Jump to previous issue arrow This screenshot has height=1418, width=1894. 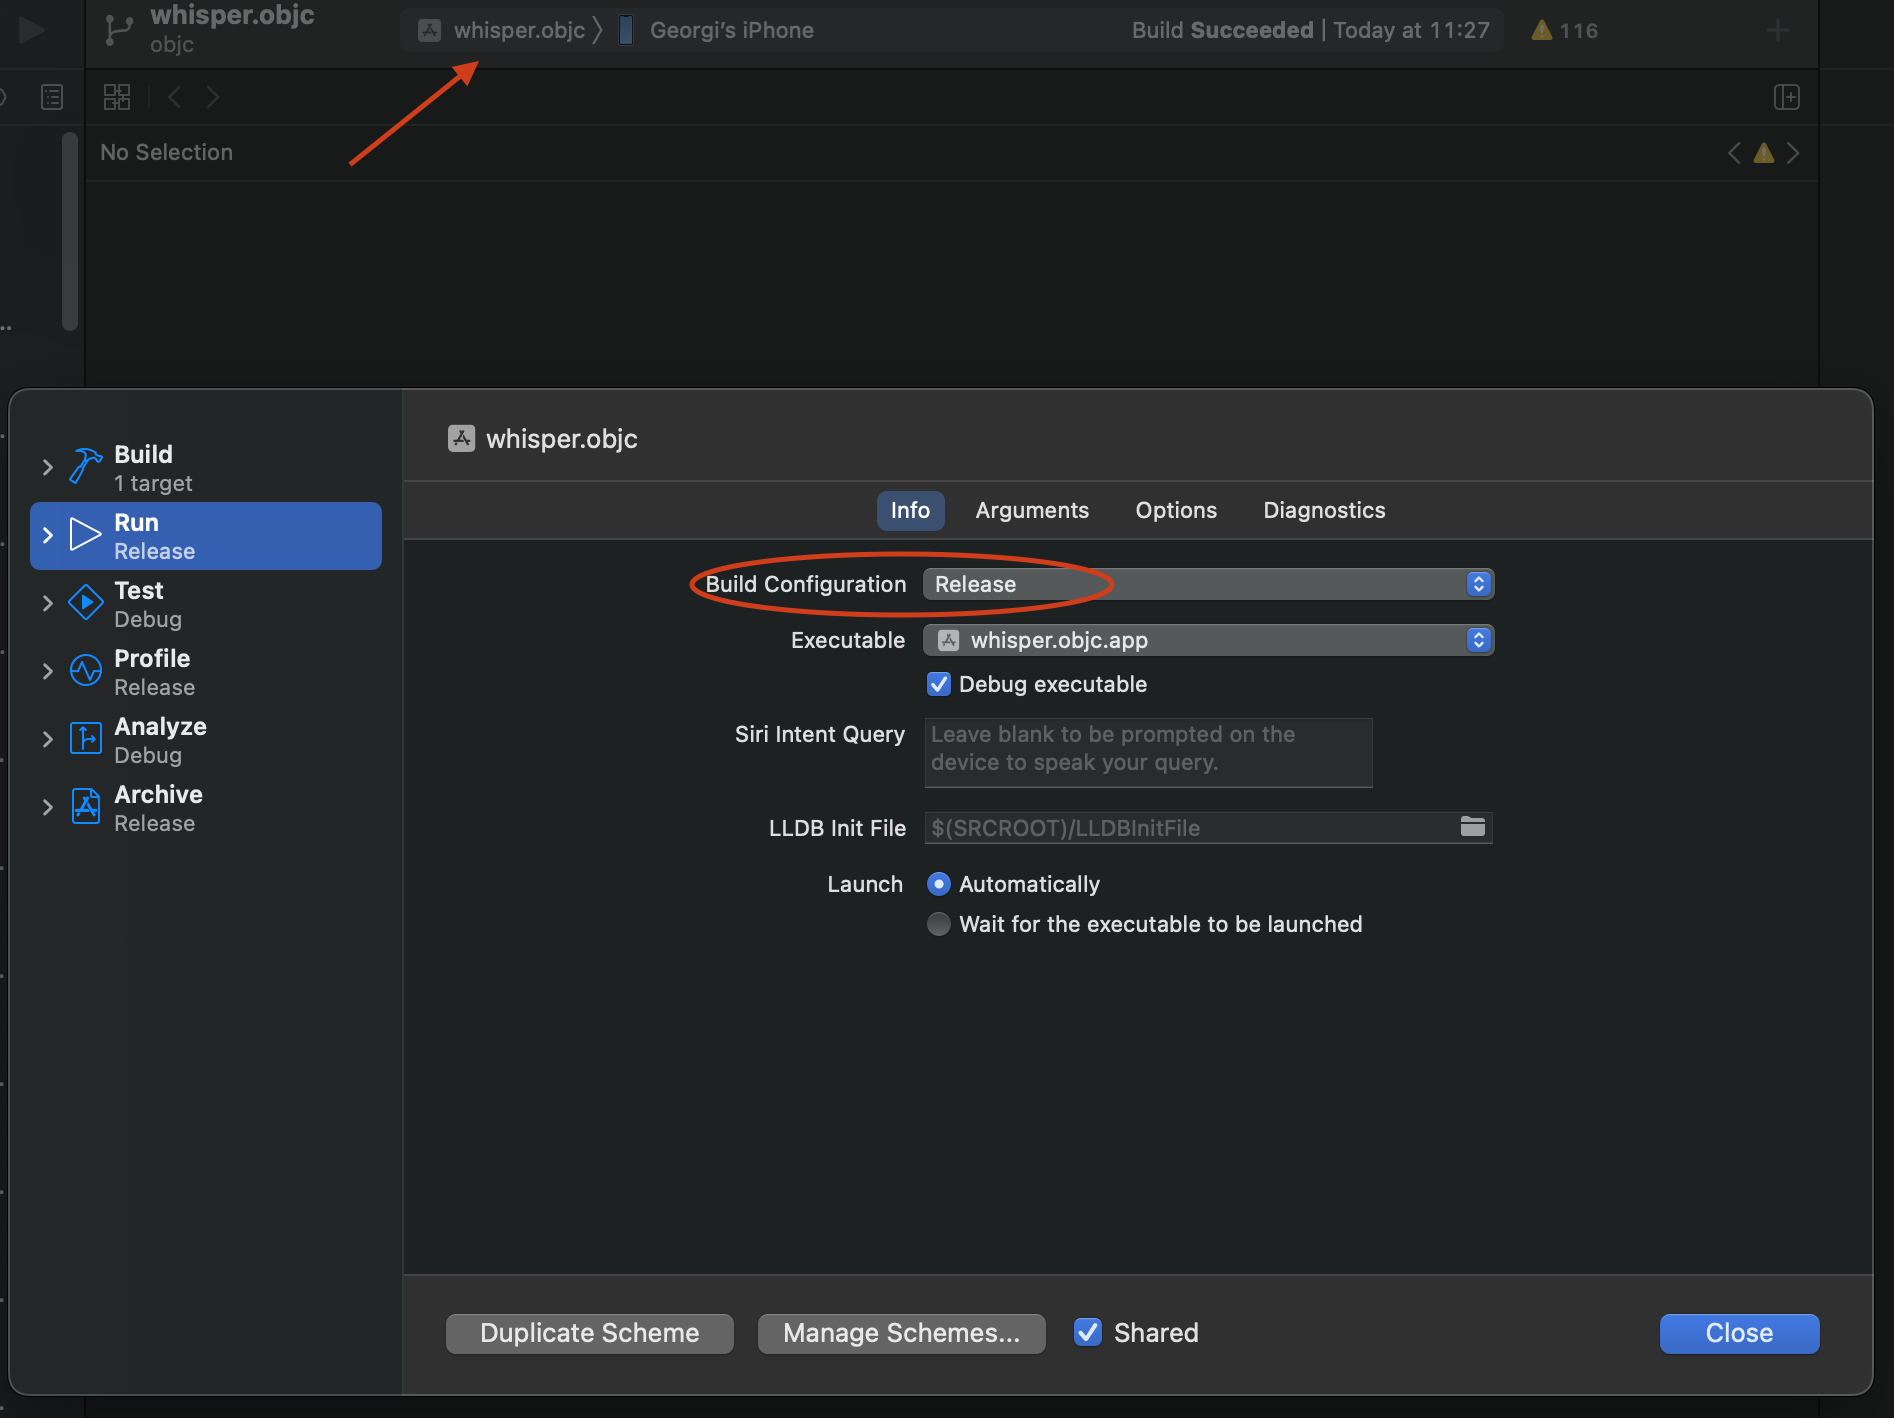[x=1734, y=153]
